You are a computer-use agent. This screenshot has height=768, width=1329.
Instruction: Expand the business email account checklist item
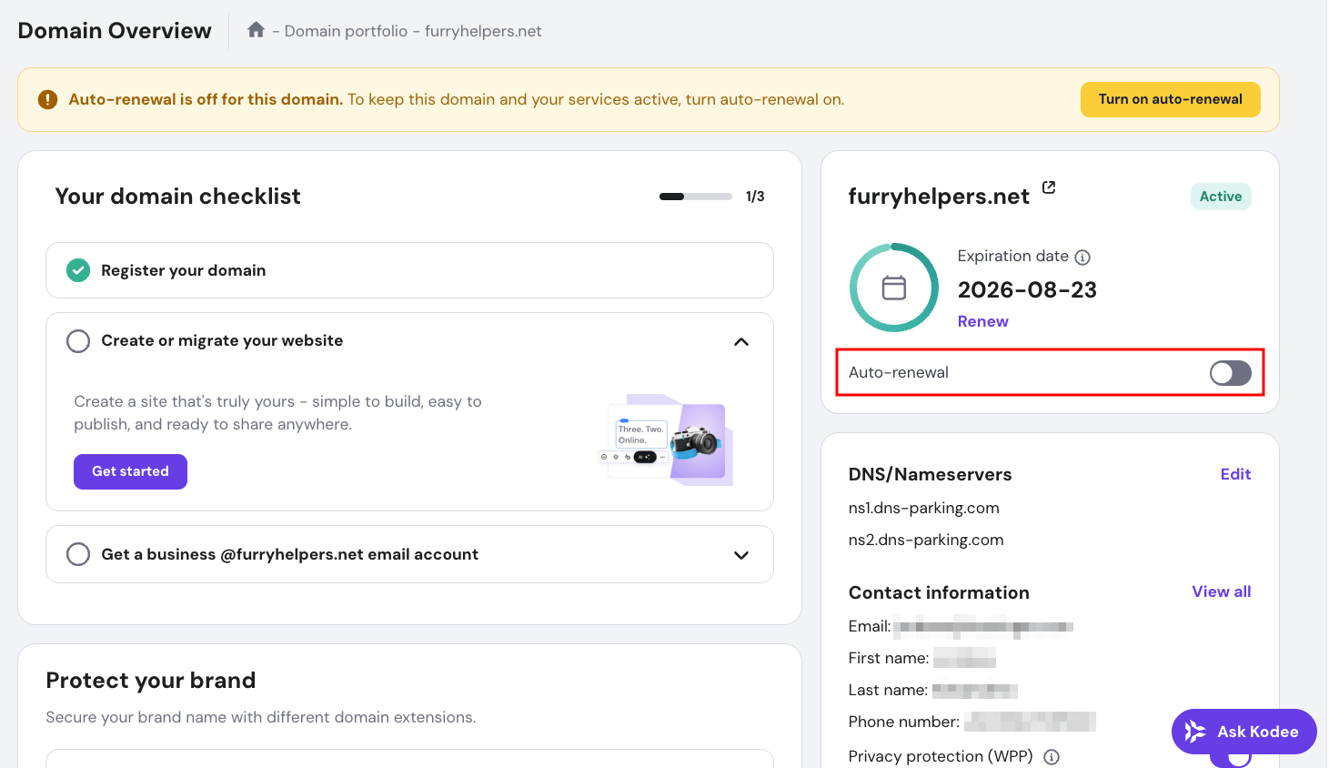pyautogui.click(x=741, y=553)
